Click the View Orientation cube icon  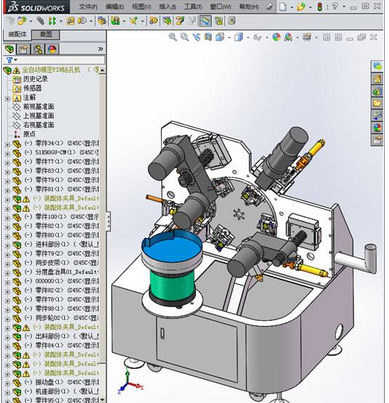pyautogui.click(x=220, y=37)
